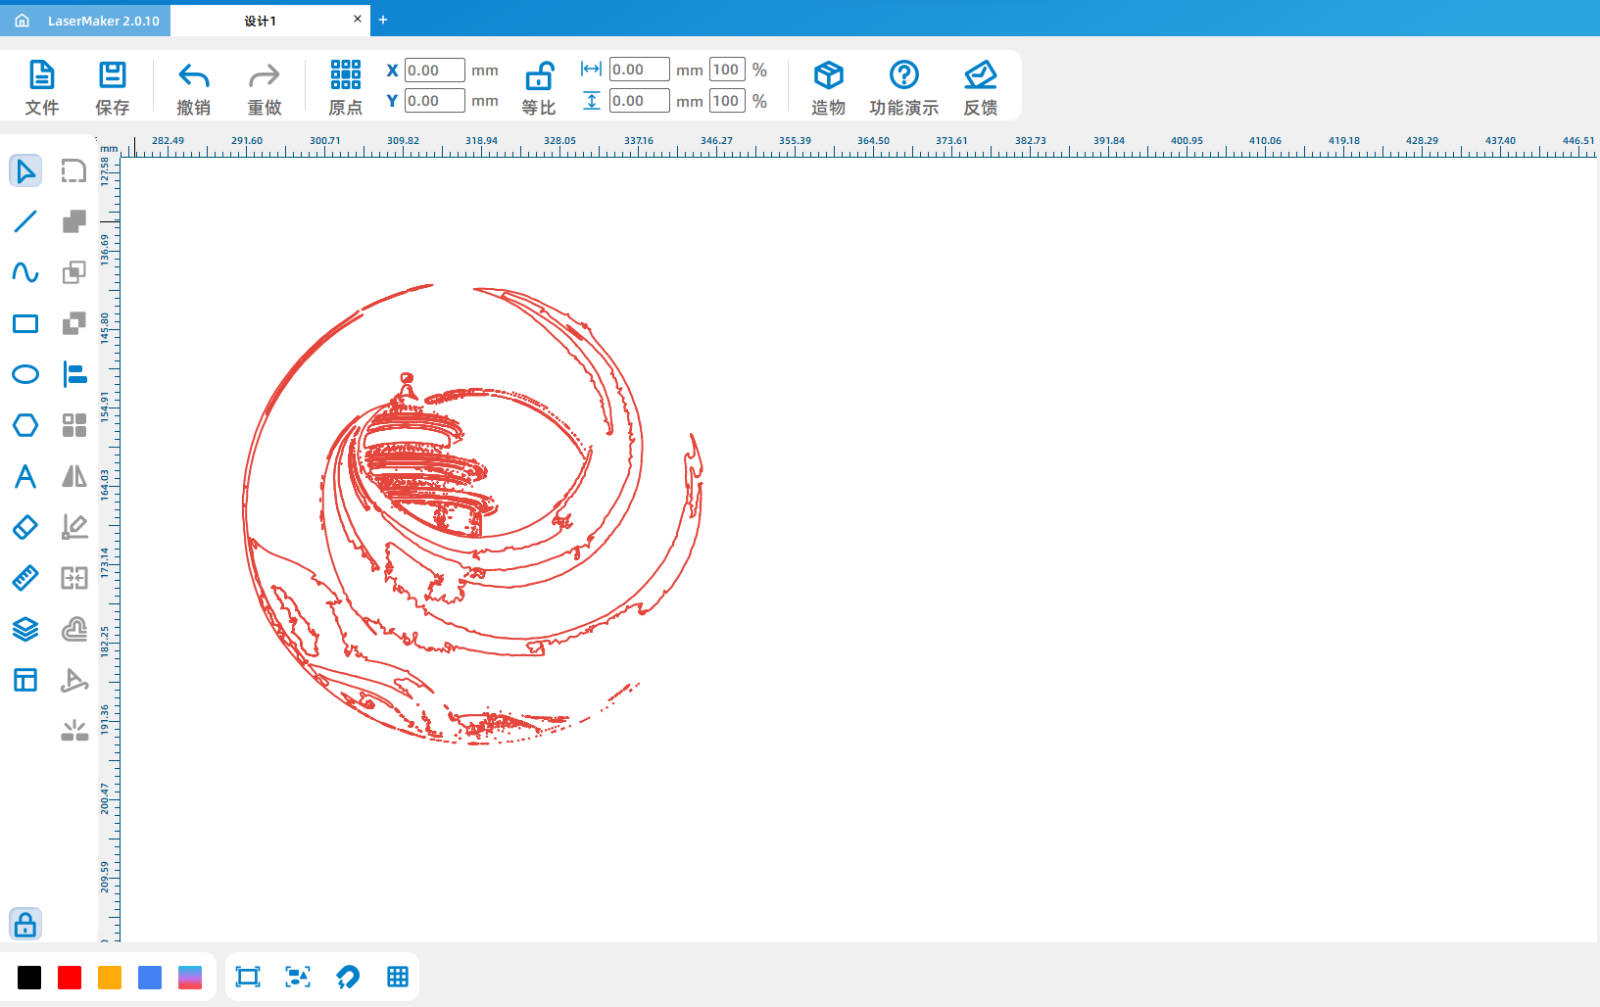This screenshot has height=1007, width=1600.
Task: Add a new design tab
Action: click(383, 20)
